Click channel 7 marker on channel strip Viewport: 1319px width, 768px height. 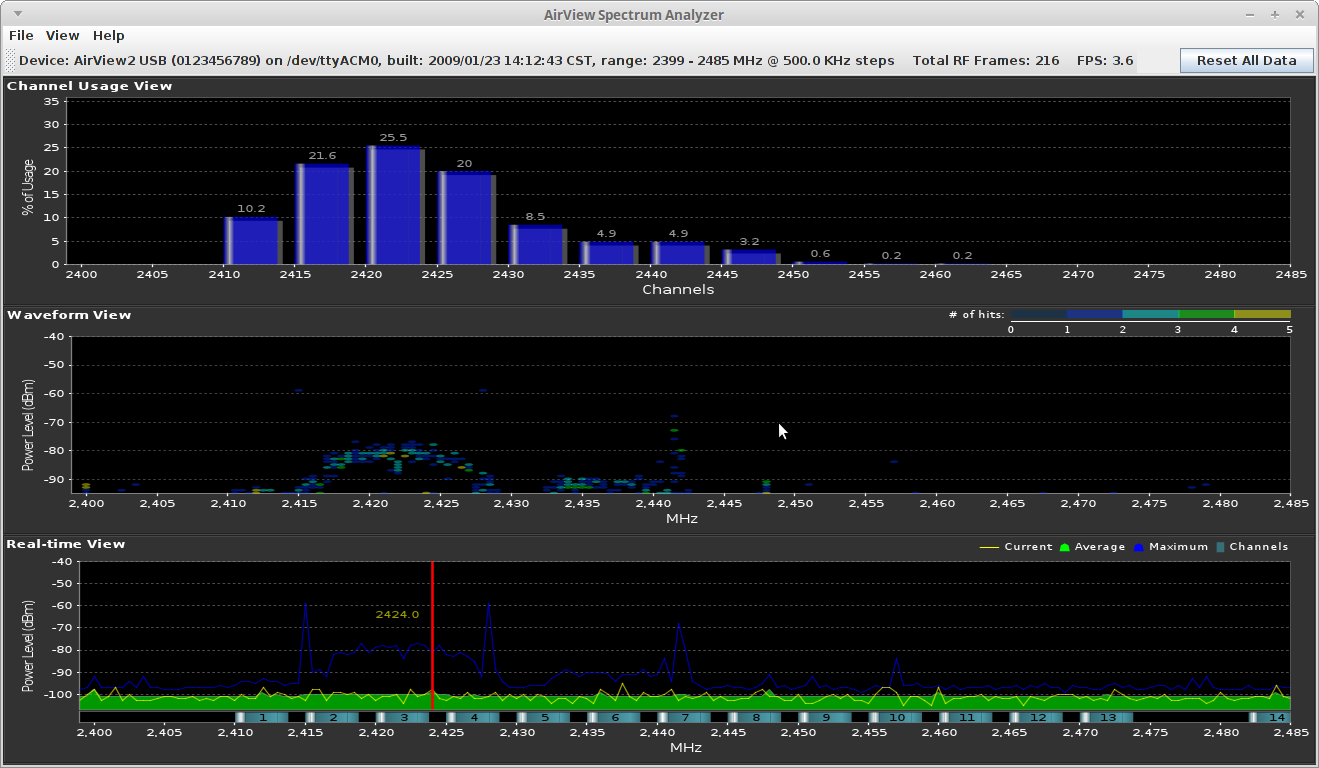point(685,718)
